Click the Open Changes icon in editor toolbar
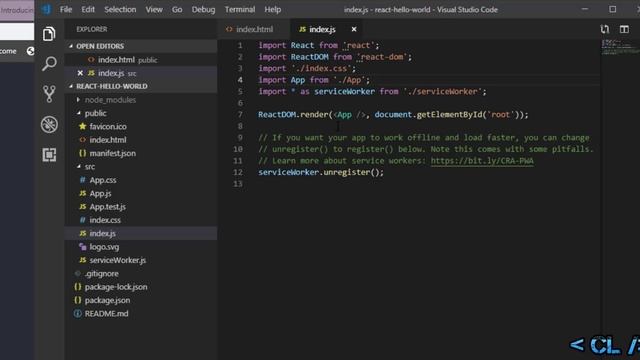Viewport: 640px width, 360px height. tap(604, 29)
